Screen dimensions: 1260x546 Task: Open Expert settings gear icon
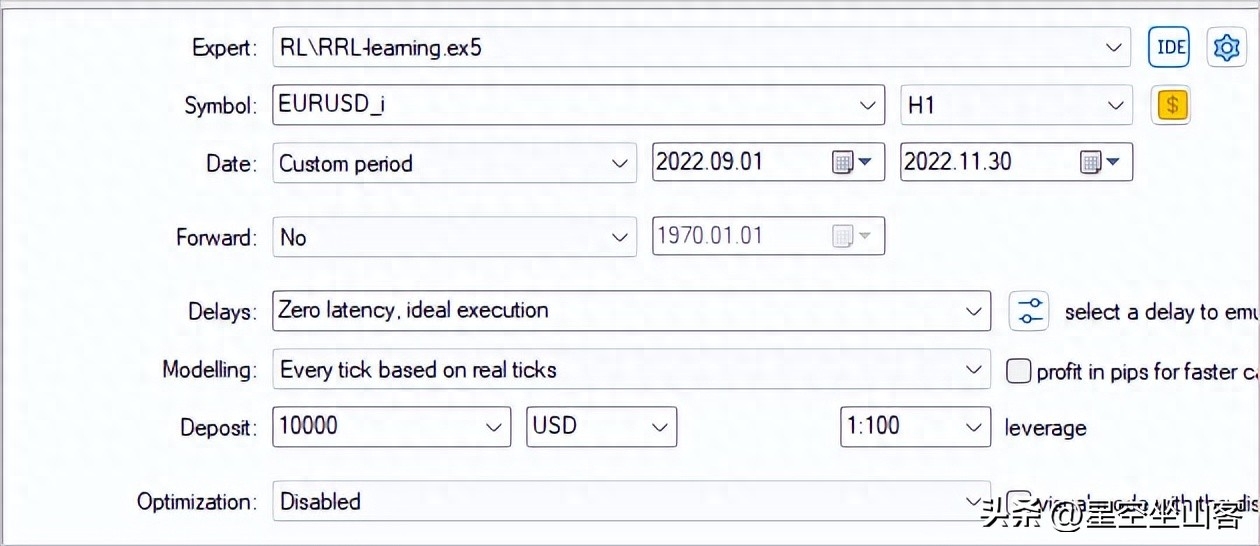coord(1226,47)
